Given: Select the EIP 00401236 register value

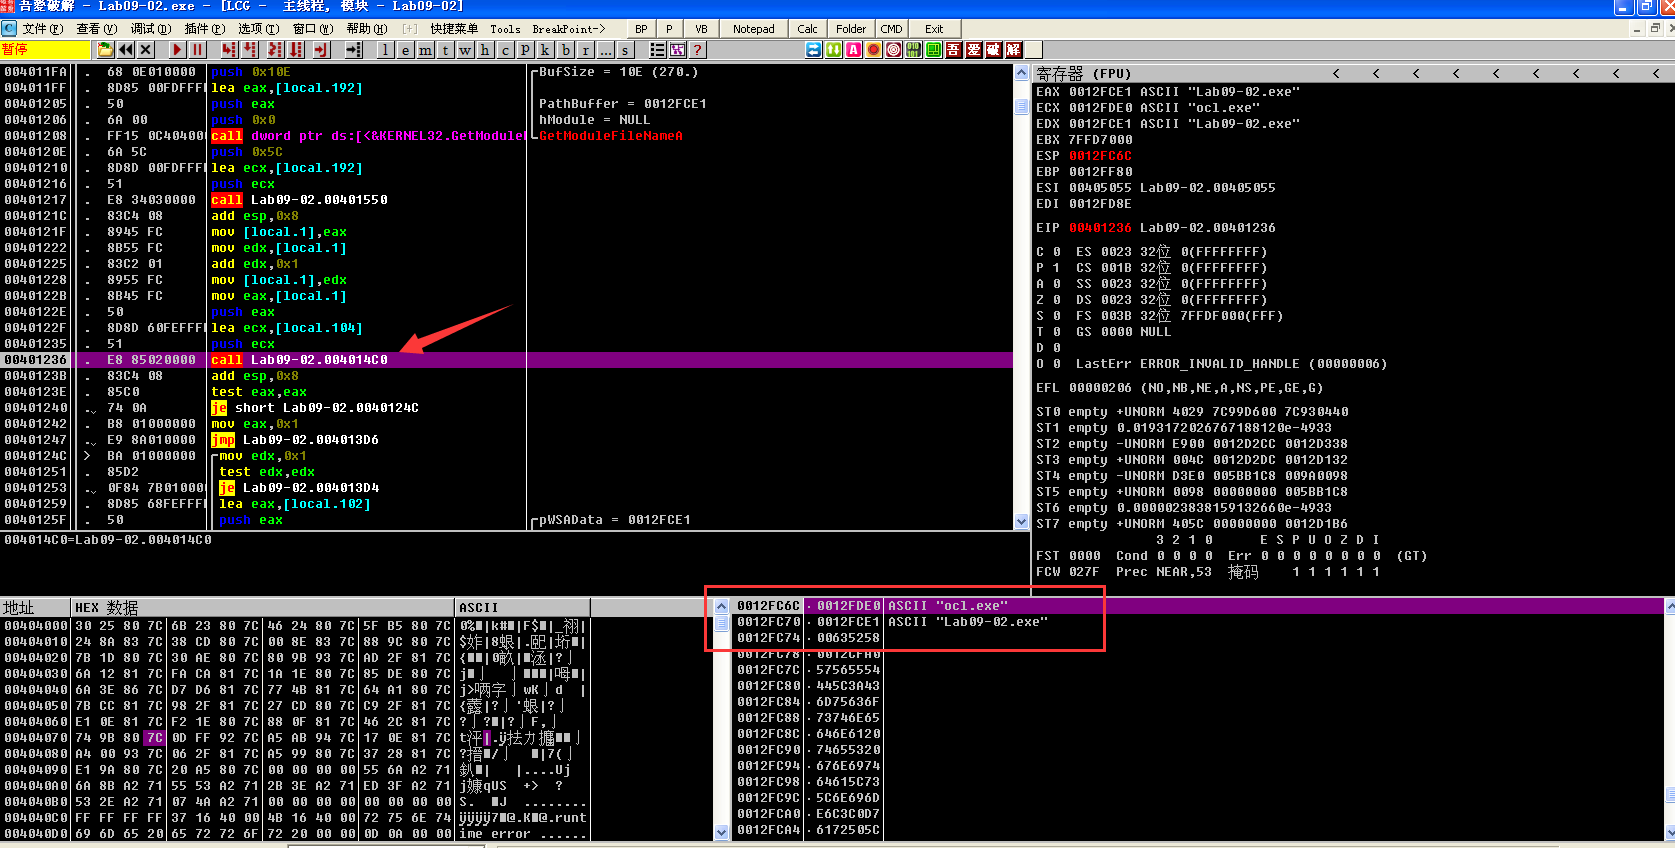Looking at the screenshot, I should pyautogui.click(x=1100, y=227).
